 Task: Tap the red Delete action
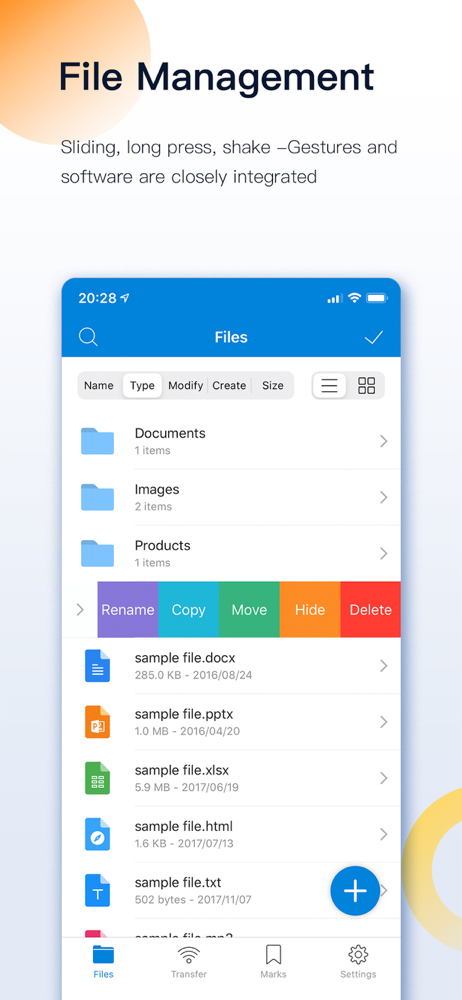tap(371, 610)
